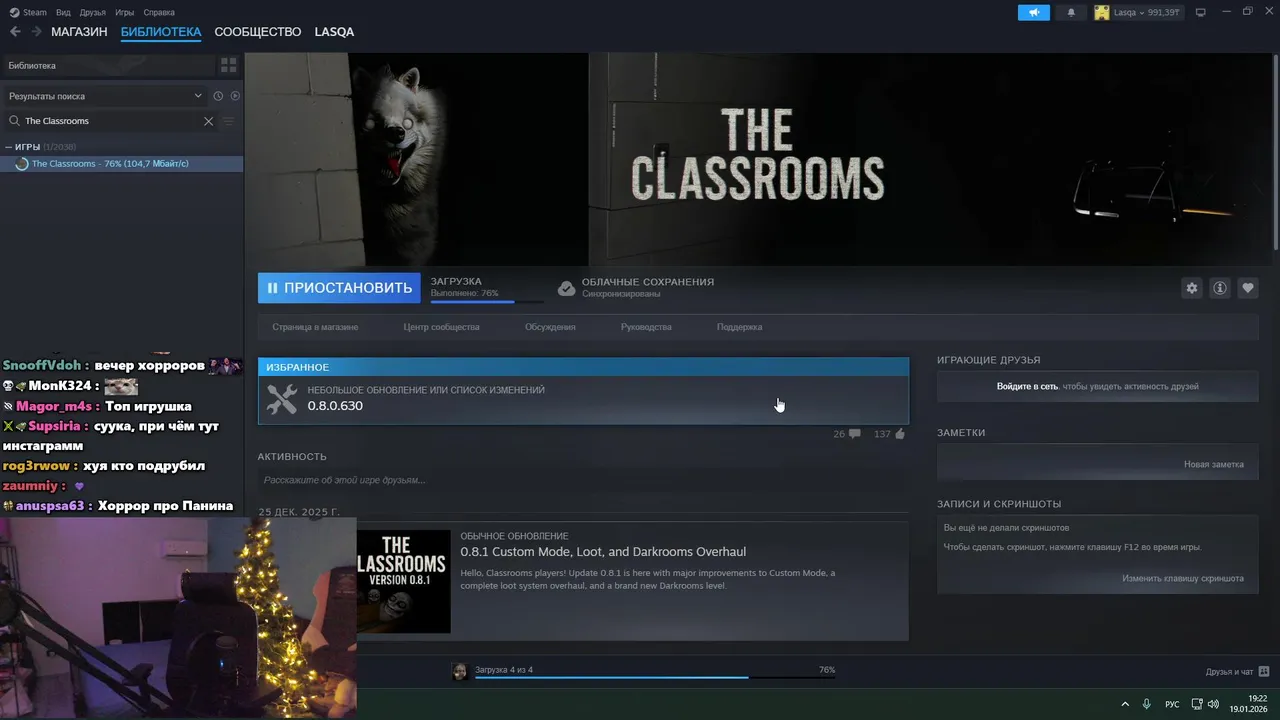Image resolution: width=1280 pixels, height=720 pixels.
Task: Click bottom download progress bar Загрузка 4 из 4
Action: (x=655, y=677)
